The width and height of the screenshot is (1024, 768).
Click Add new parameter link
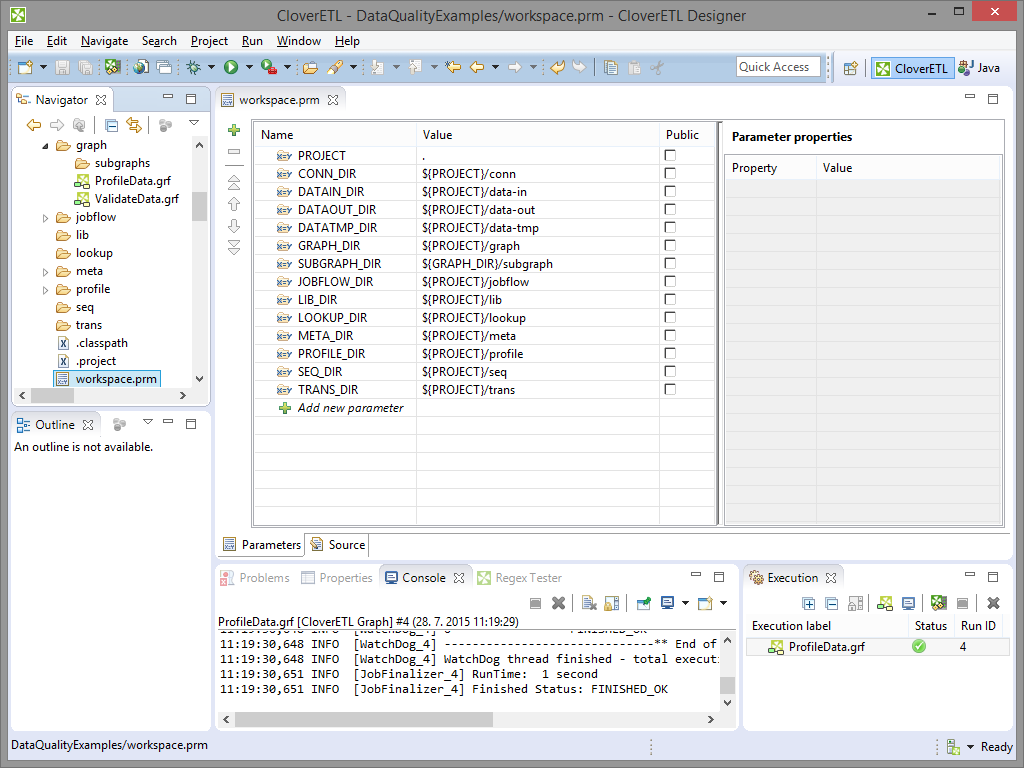point(350,408)
